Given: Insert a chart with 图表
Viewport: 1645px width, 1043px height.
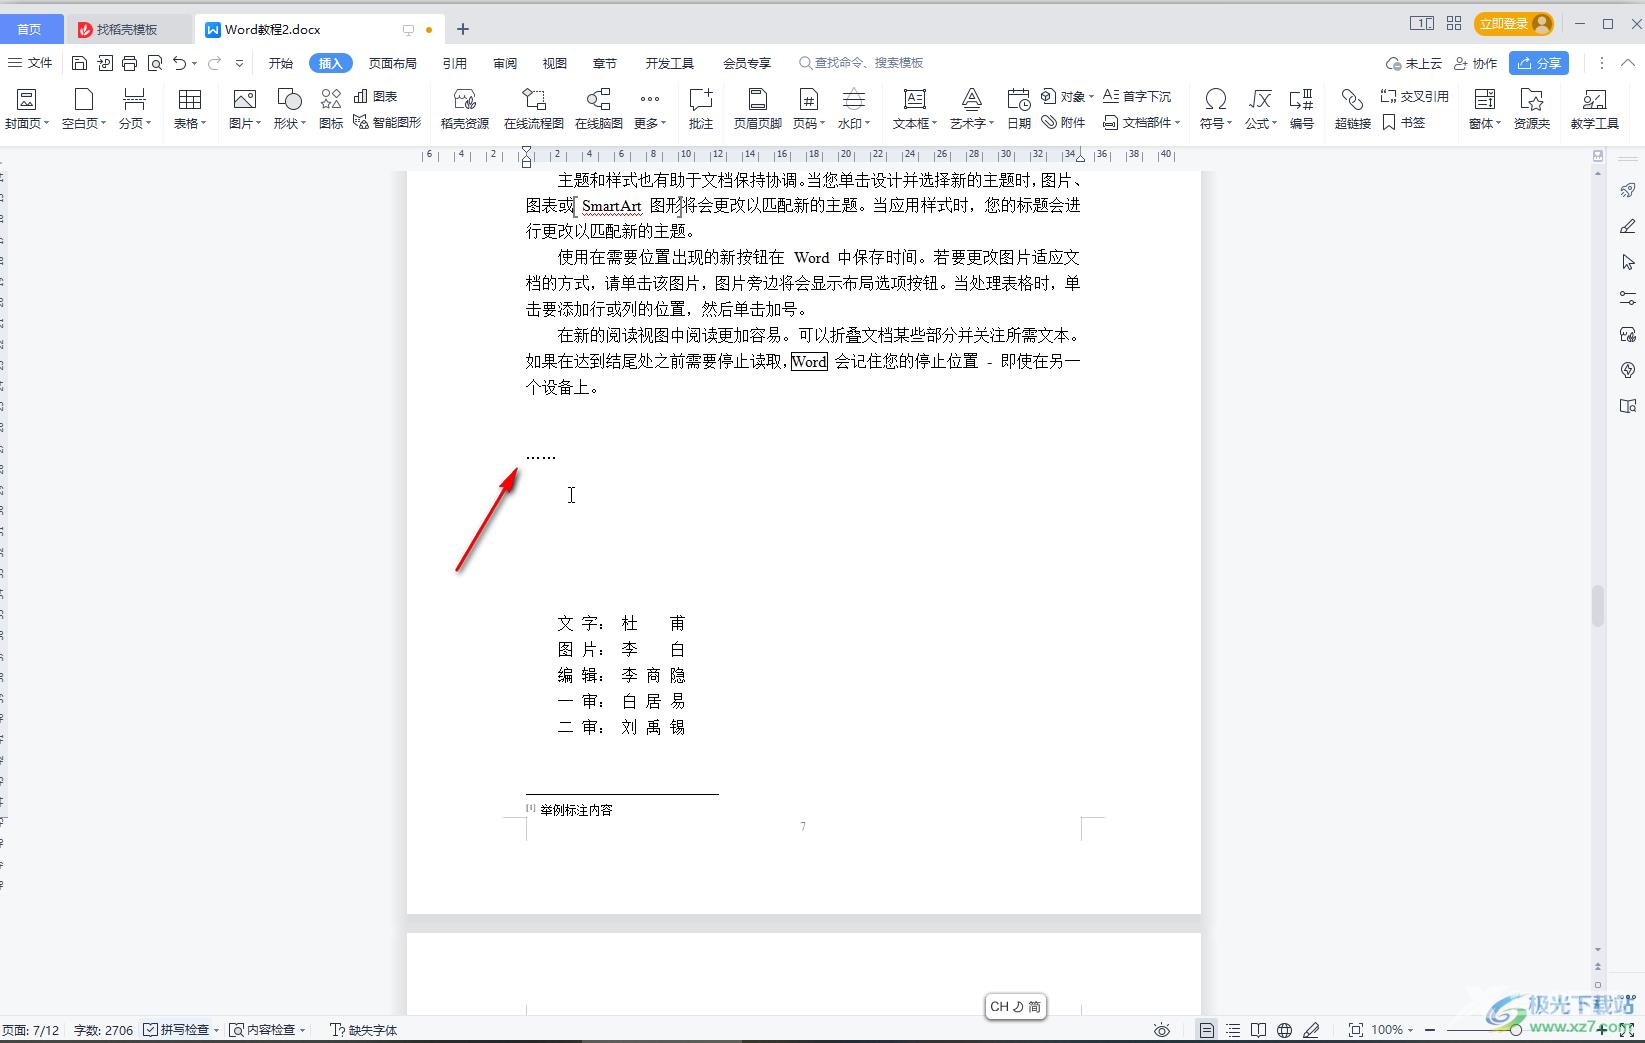Looking at the screenshot, I should 376,96.
